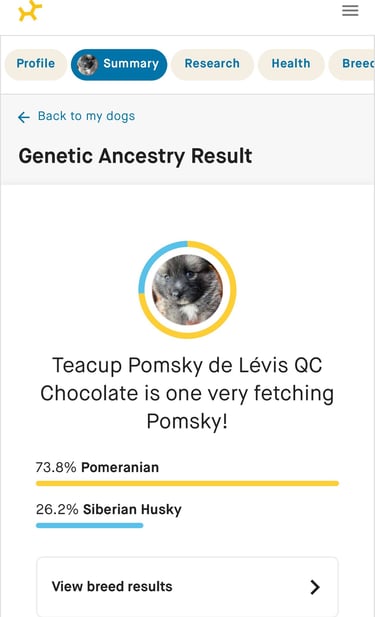The width and height of the screenshot is (375, 617).
Task: Select the Summary tab
Action: point(119,64)
